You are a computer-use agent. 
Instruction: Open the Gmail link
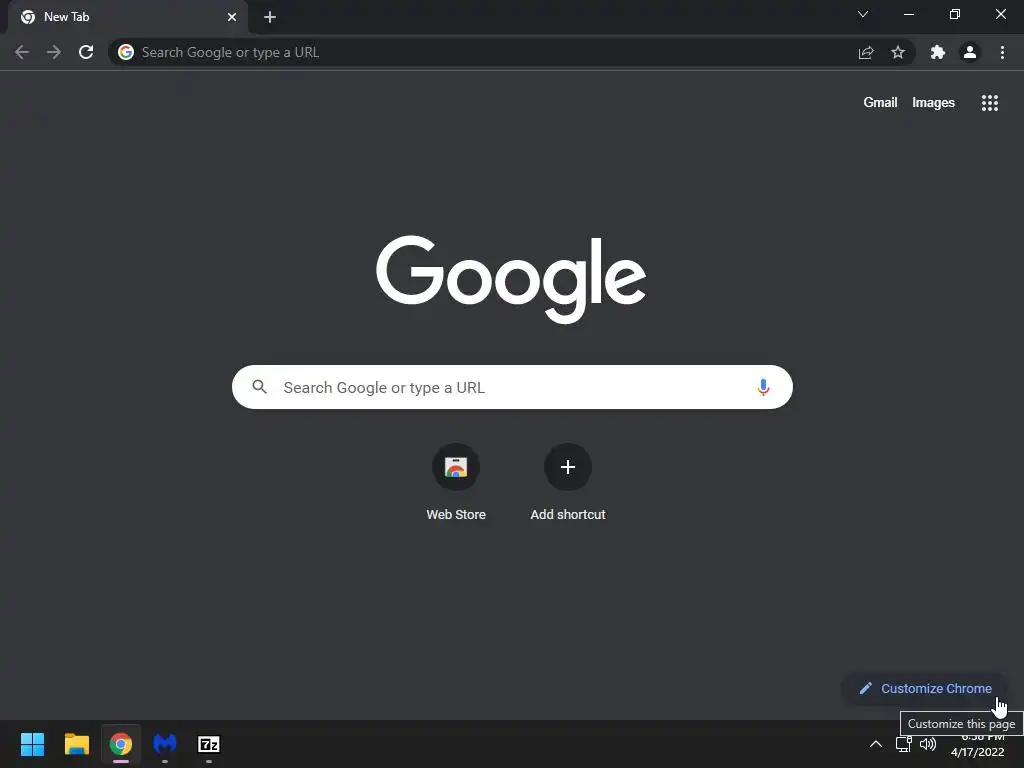[880, 103]
